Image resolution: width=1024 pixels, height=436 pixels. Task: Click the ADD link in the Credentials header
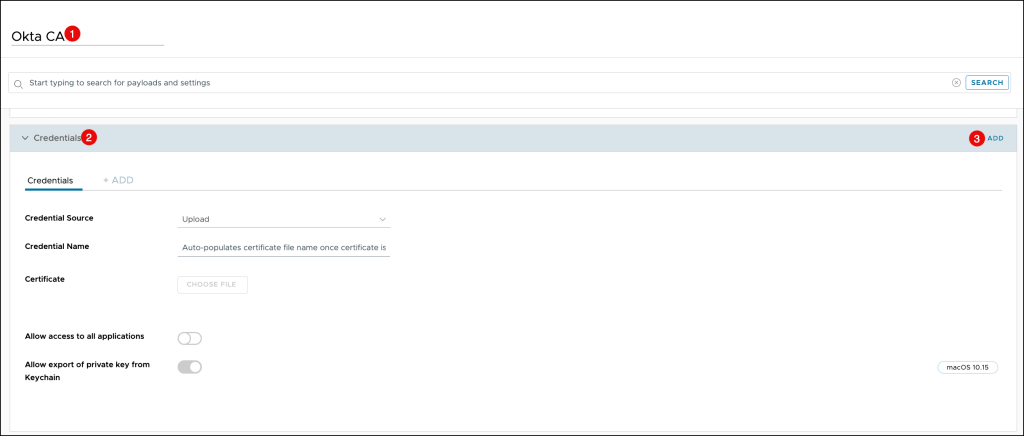coord(995,138)
